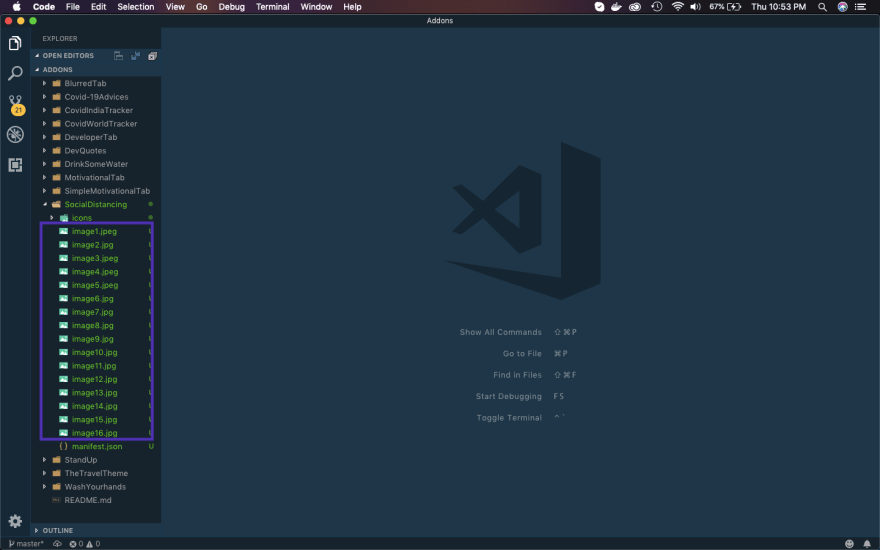The height and width of the screenshot is (550, 880).
Task: Open Siri from the menu bar
Action: [x=842, y=7]
